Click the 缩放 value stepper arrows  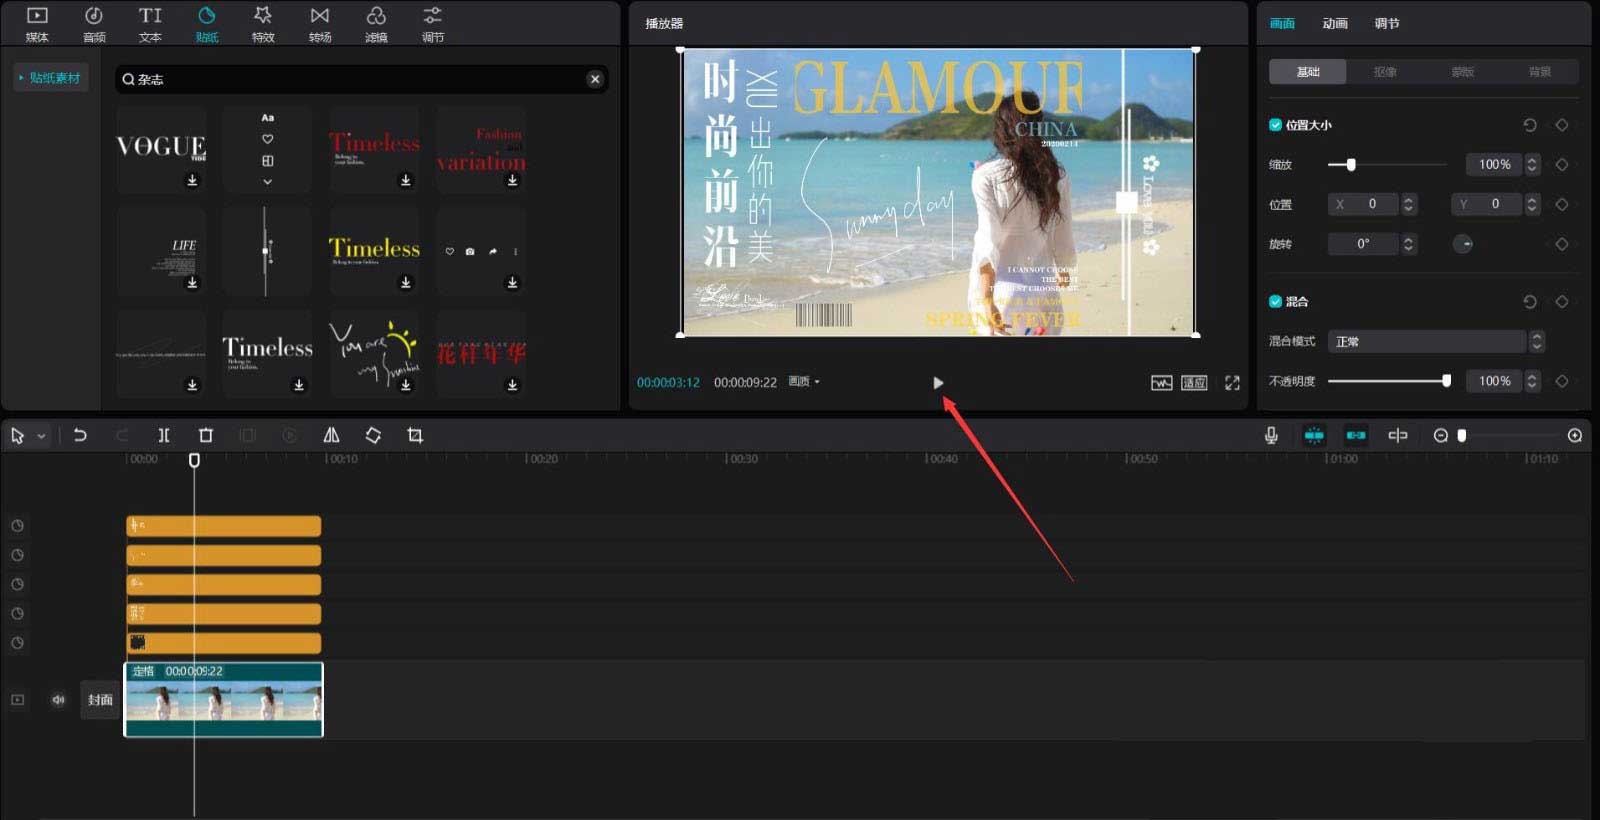click(x=1532, y=164)
